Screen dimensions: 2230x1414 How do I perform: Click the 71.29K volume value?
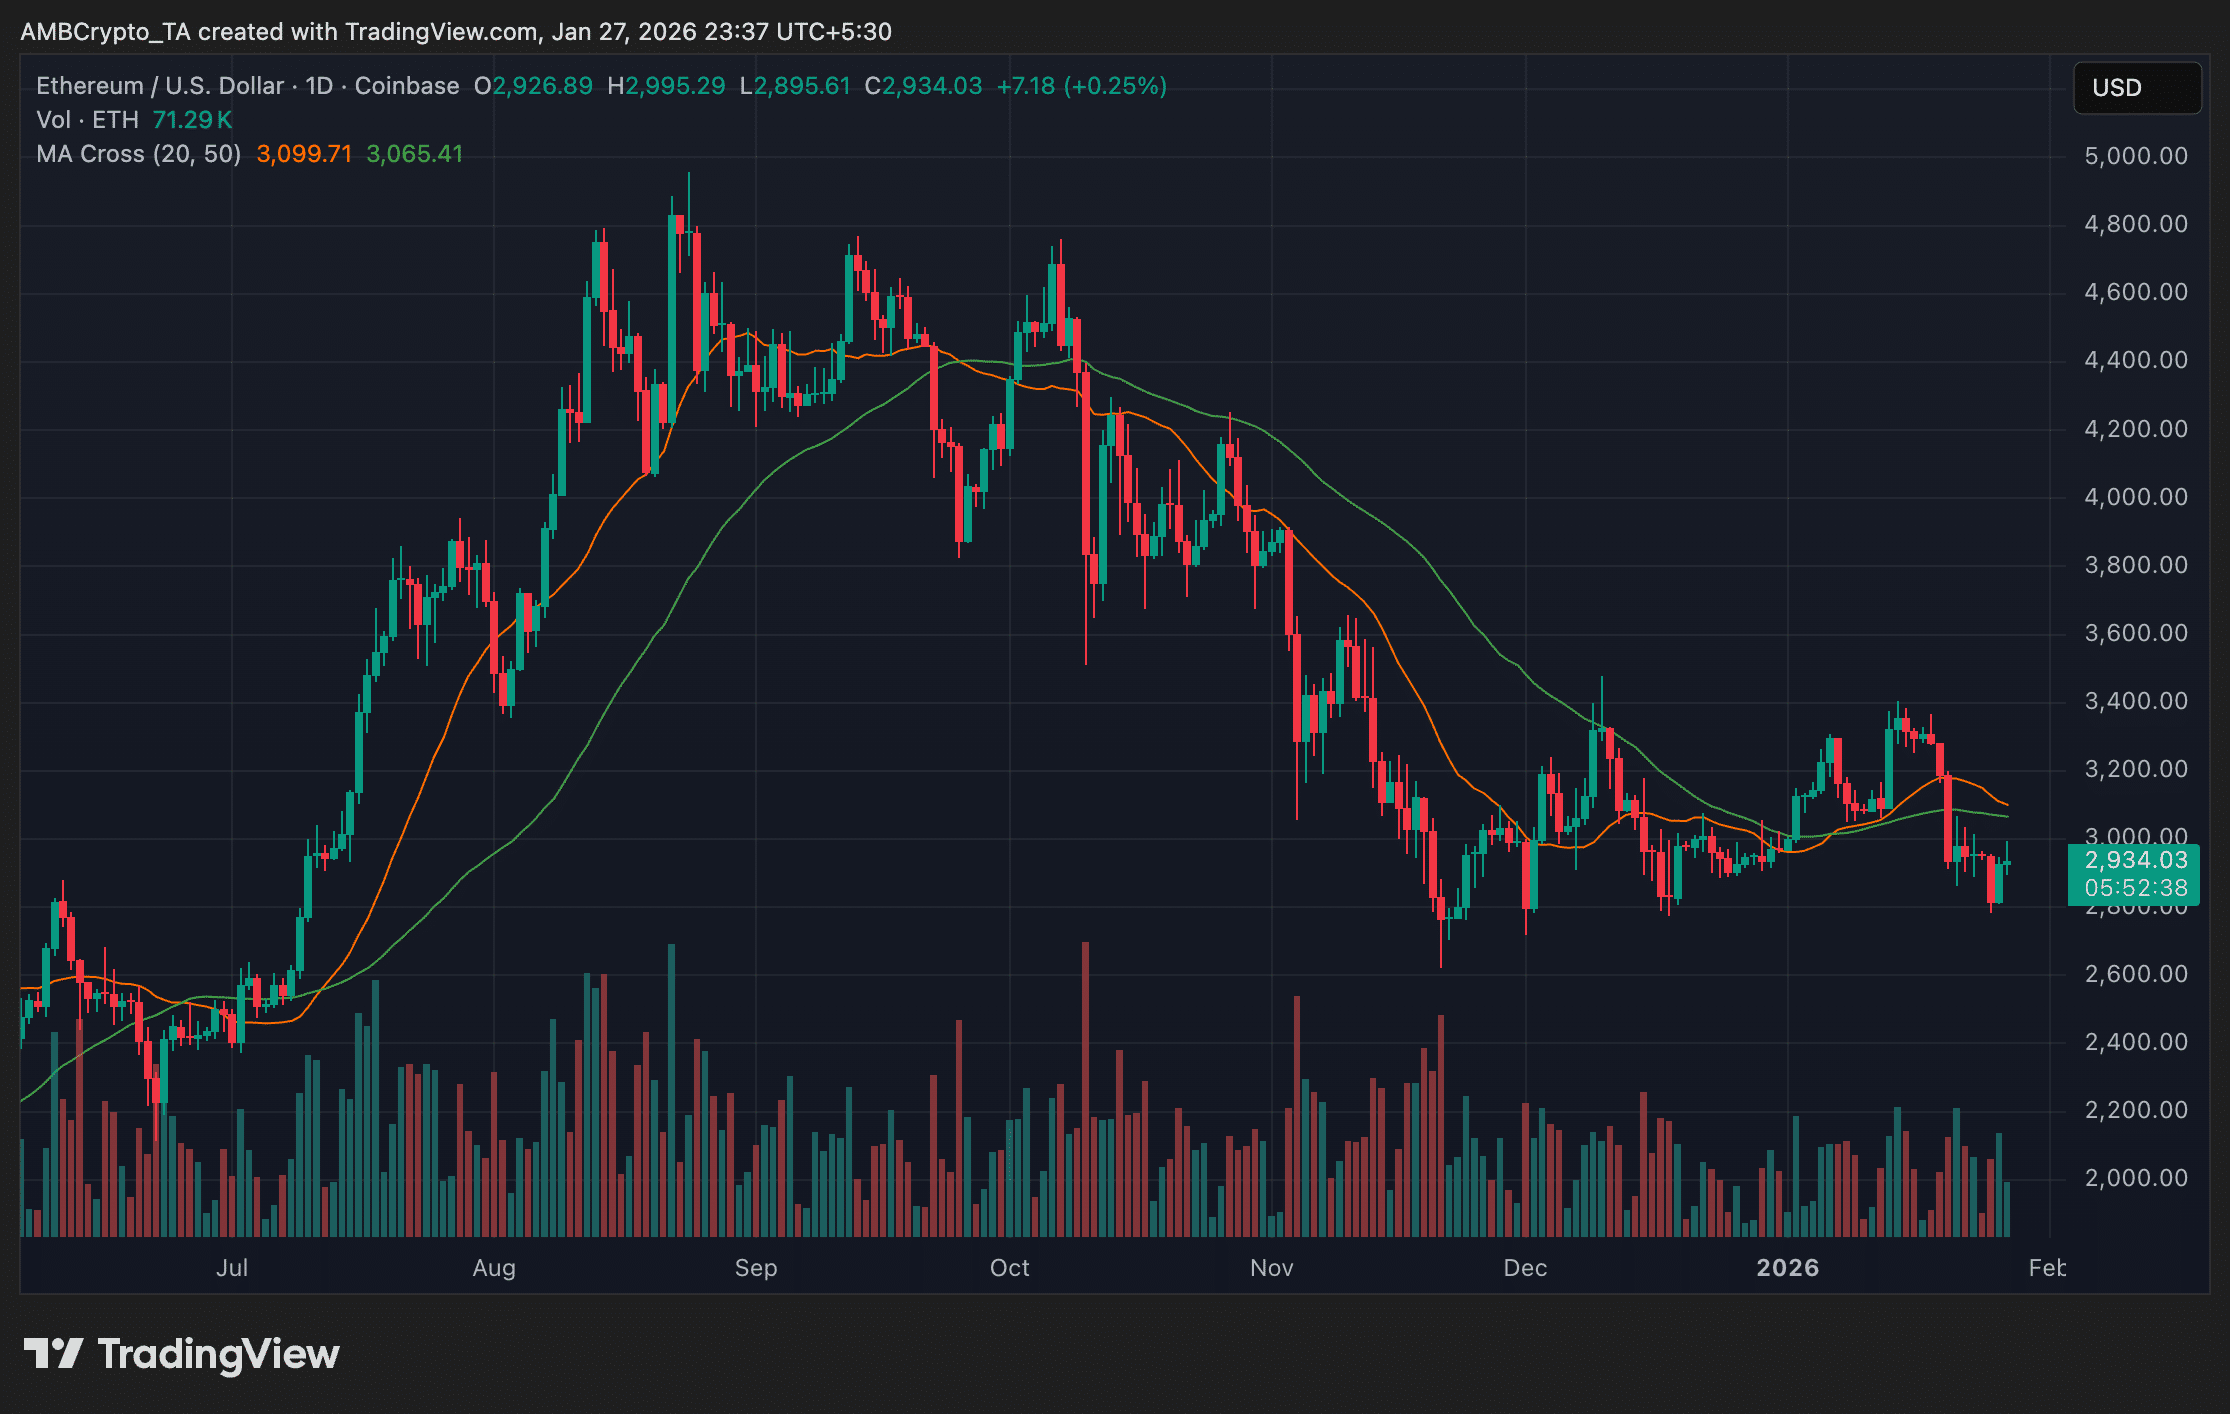(x=192, y=120)
